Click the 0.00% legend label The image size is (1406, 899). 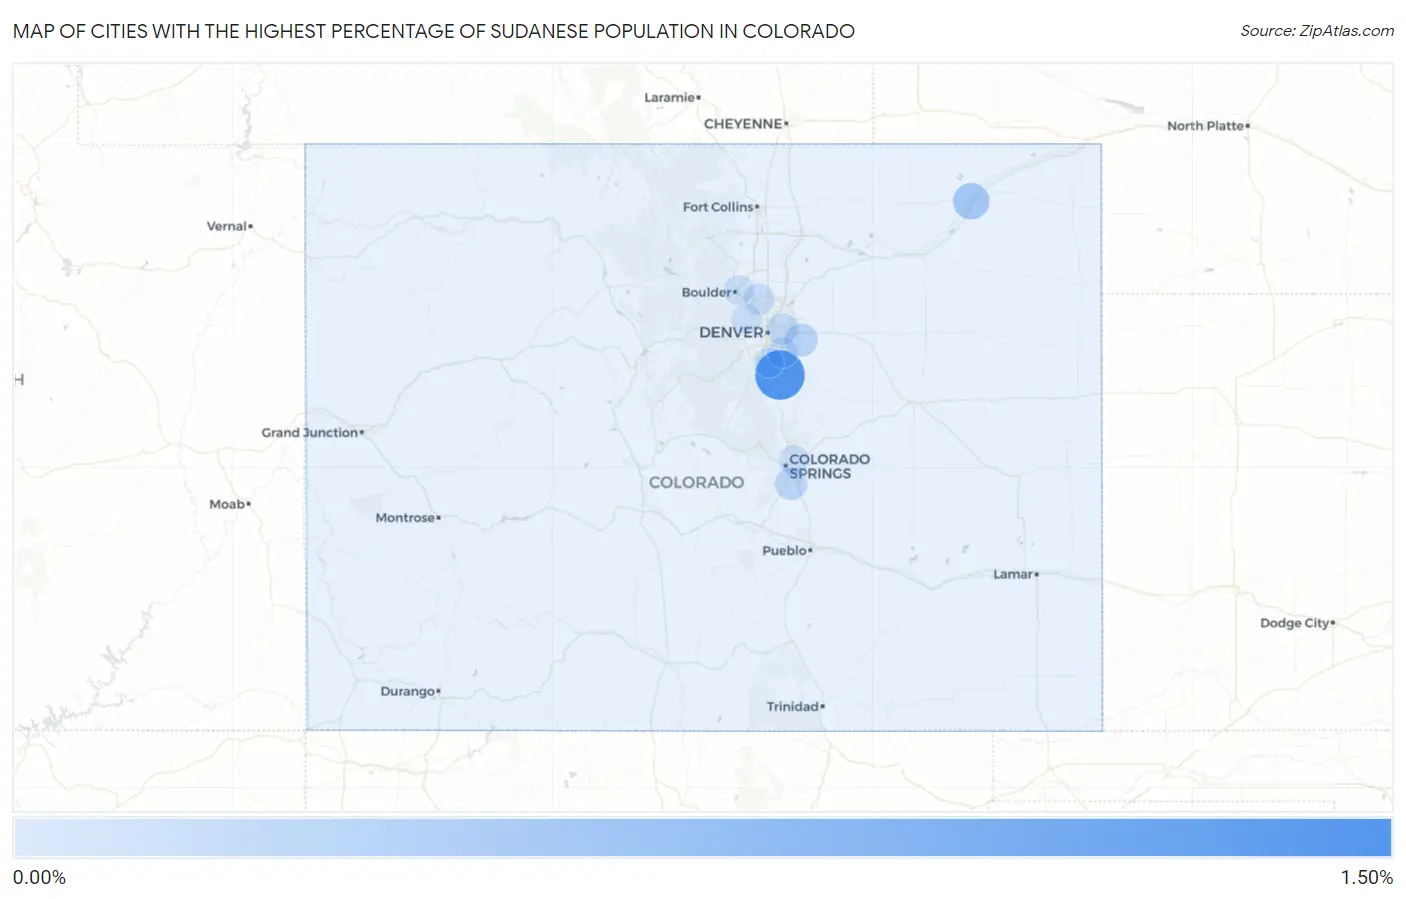point(39,878)
